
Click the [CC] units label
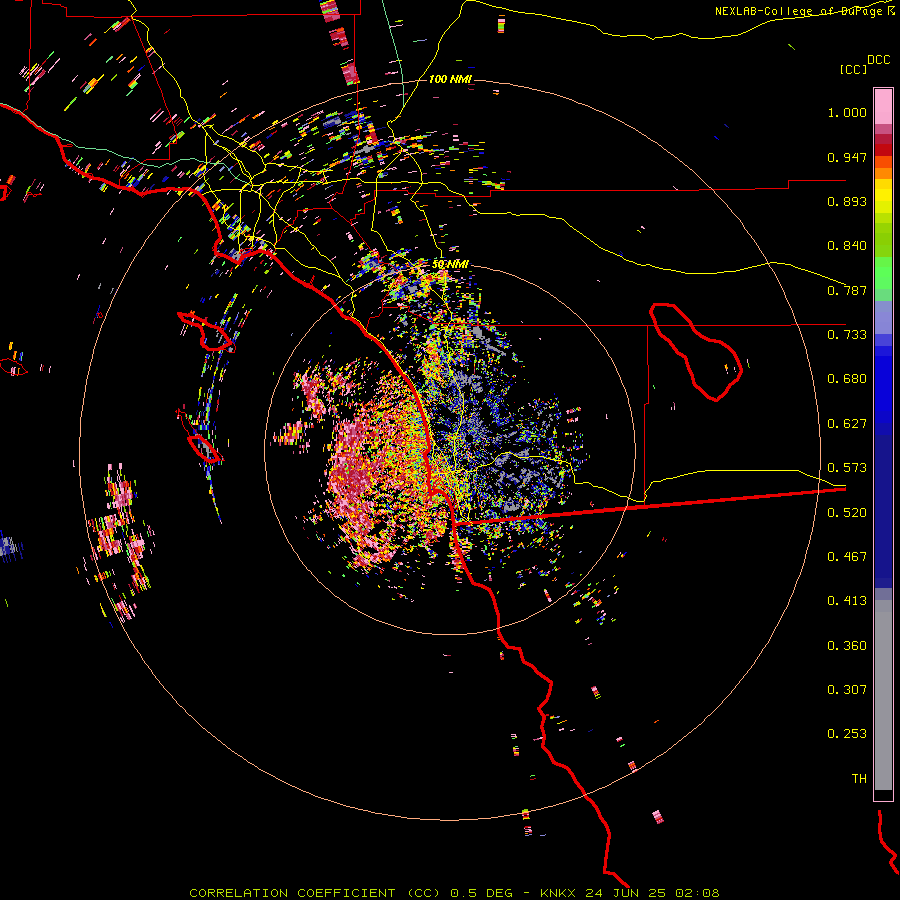pos(853,69)
